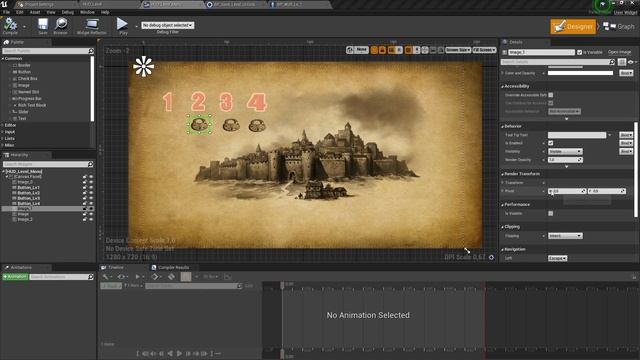Image resolution: width=640 pixels, height=360 pixels.
Task: Click the Color and Opacity white swatch
Action: [580, 73]
